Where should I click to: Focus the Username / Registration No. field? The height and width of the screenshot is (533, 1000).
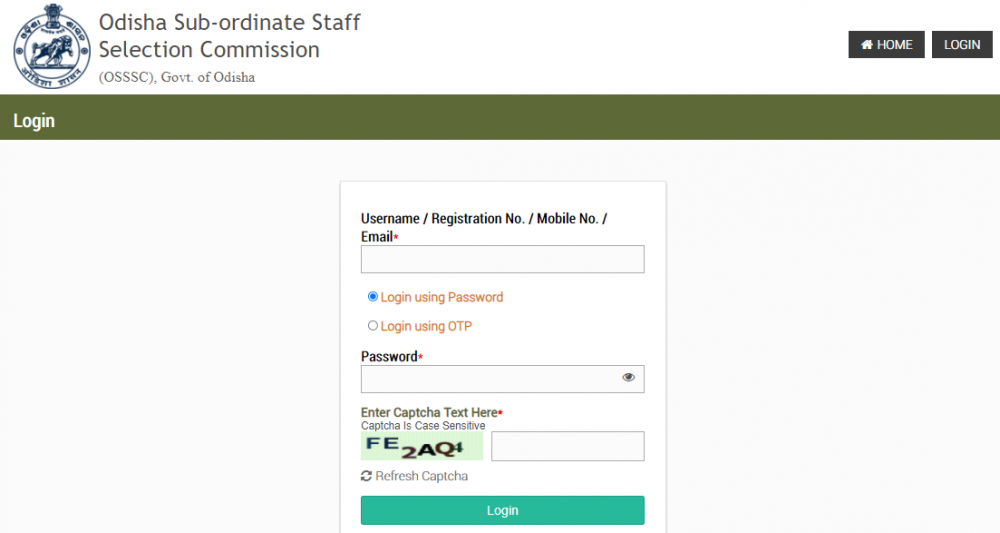click(x=502, y=259)
